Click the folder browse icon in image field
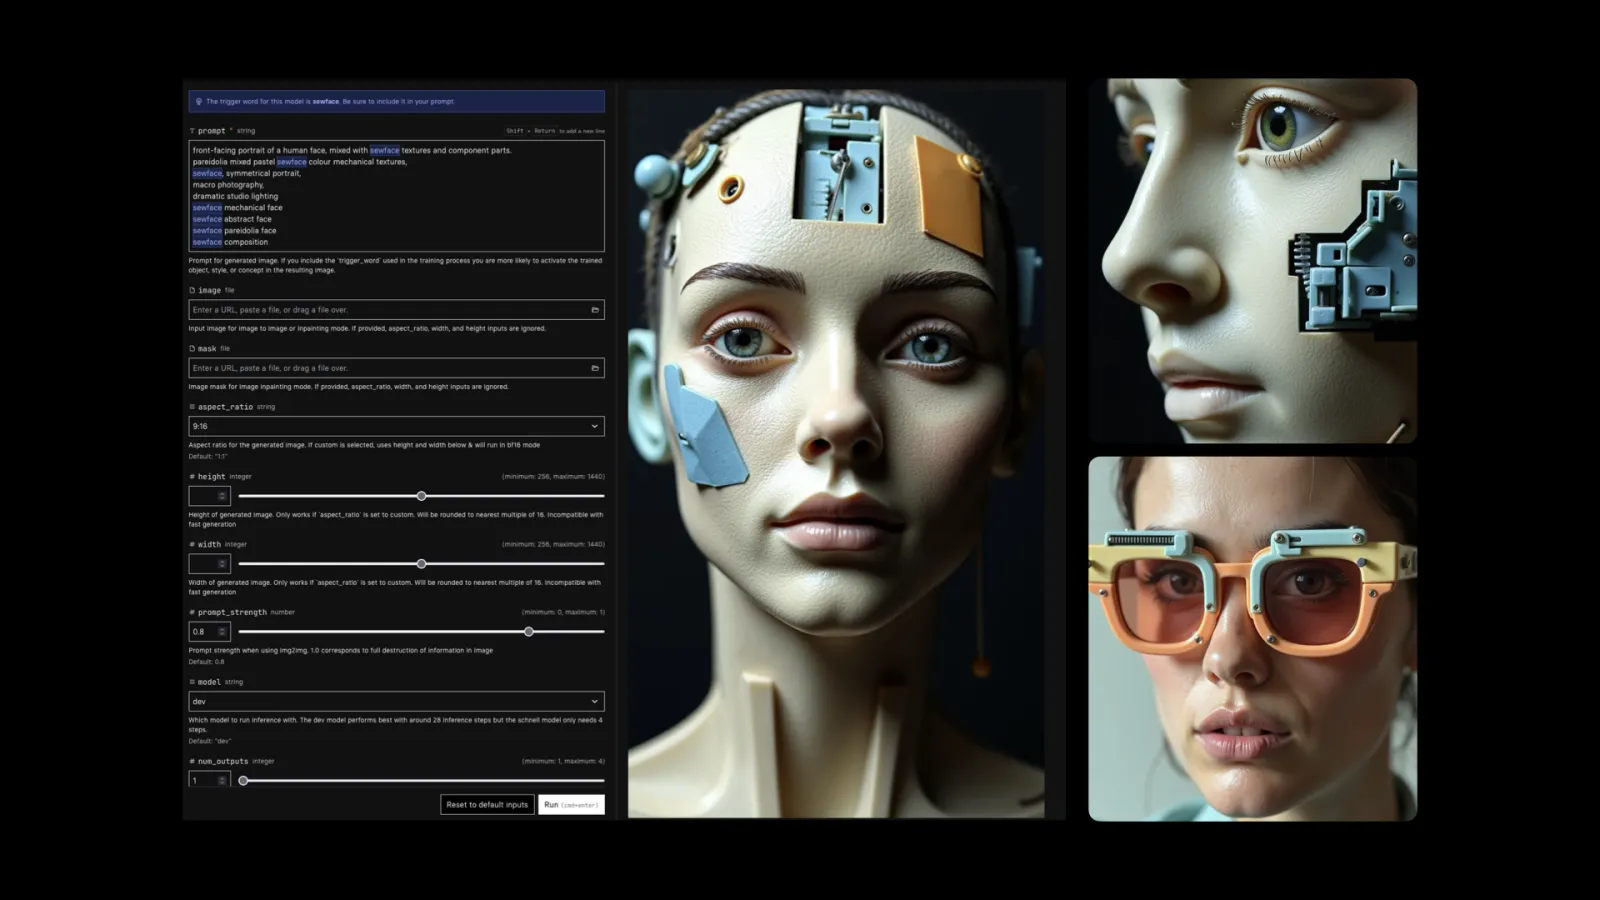1600x900 pixels. pyautogui.click(x=595, y=310)
